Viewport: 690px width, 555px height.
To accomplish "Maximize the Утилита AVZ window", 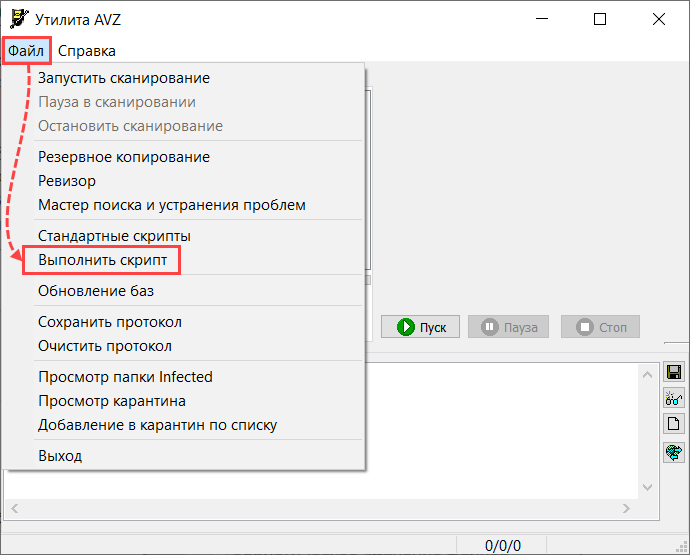I will point(600,19).
